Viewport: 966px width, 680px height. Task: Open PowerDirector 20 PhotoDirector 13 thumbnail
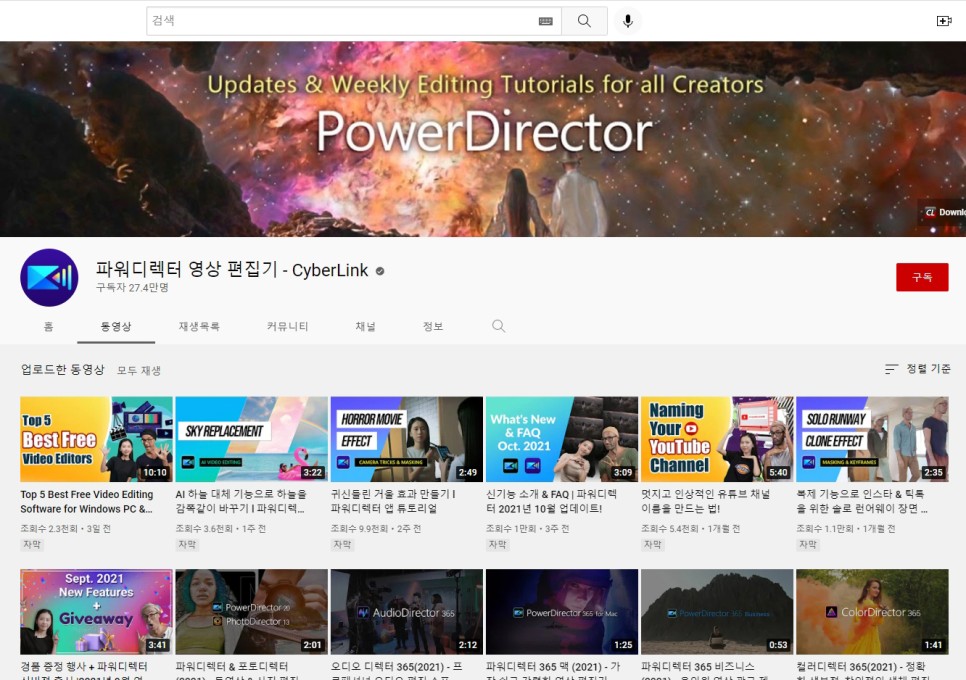pyautogui.click(x=251, y=612)
